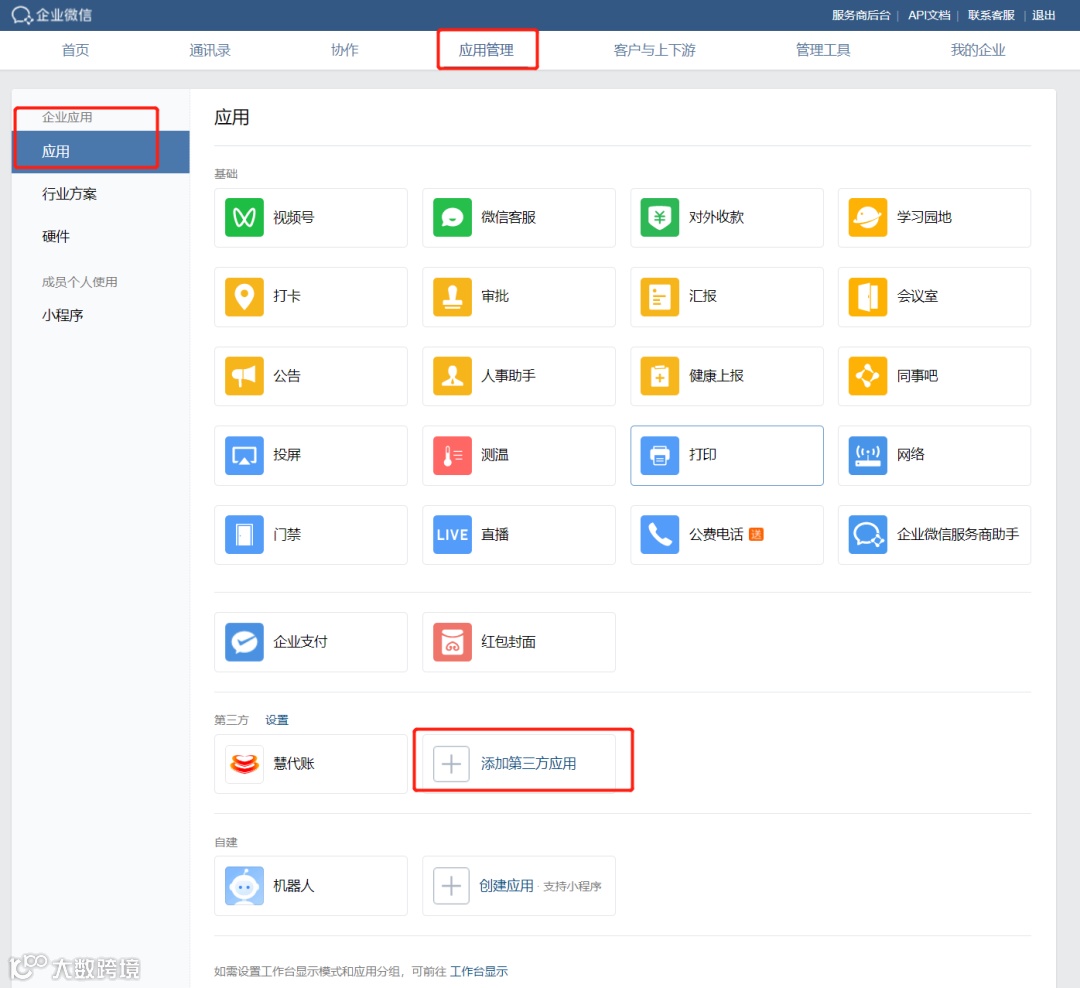Switch to the 管理工具 tab
1080x988 pixels.
pos(823,50)
